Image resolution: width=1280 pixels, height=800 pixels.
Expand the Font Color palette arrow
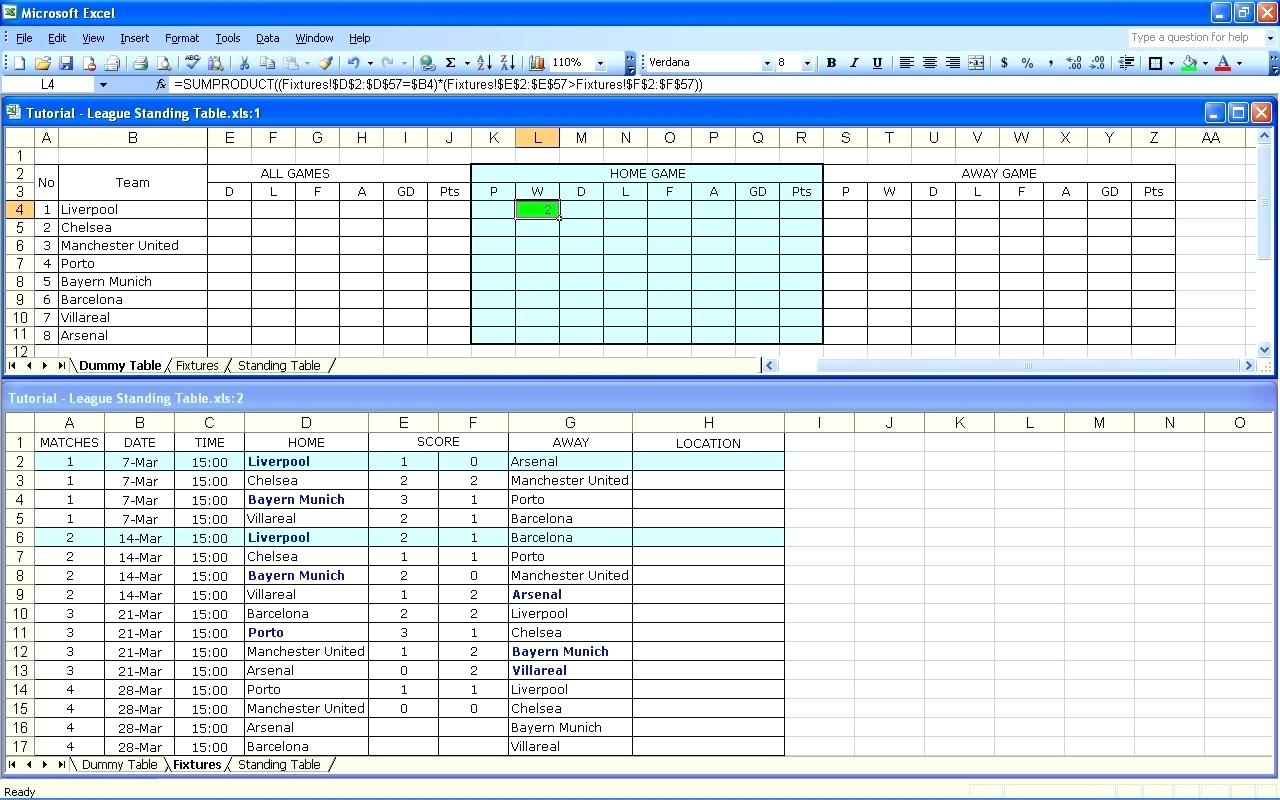1239,63
